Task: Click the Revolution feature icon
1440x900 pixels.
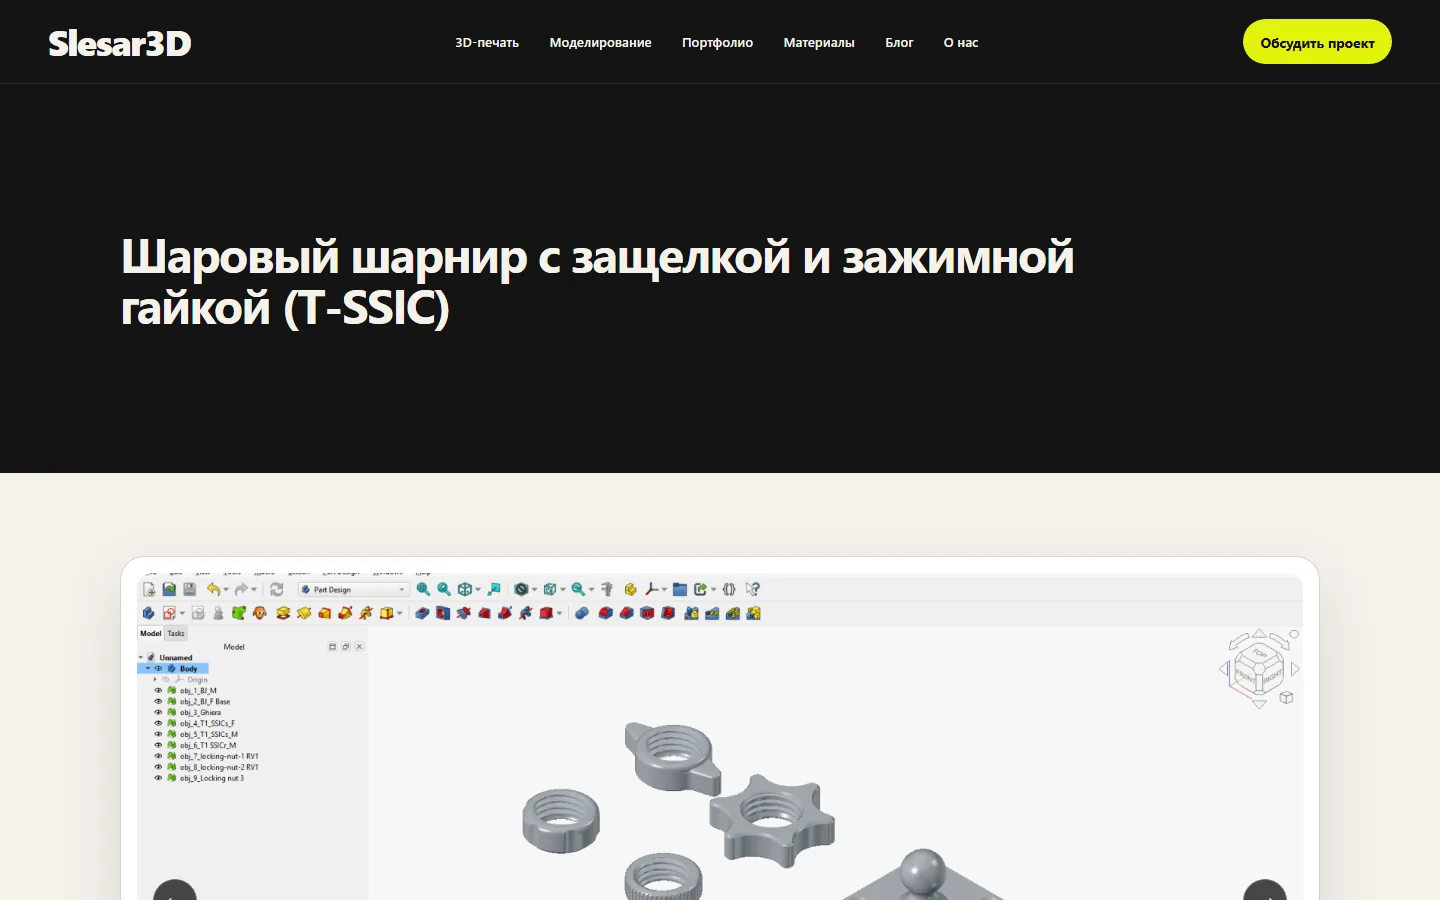Action: [304, 613]
